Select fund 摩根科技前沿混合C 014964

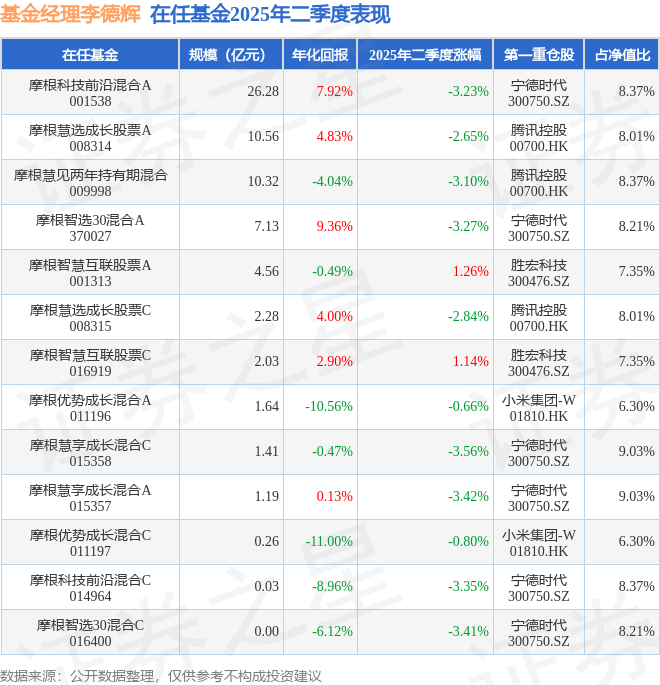(90, 588)
